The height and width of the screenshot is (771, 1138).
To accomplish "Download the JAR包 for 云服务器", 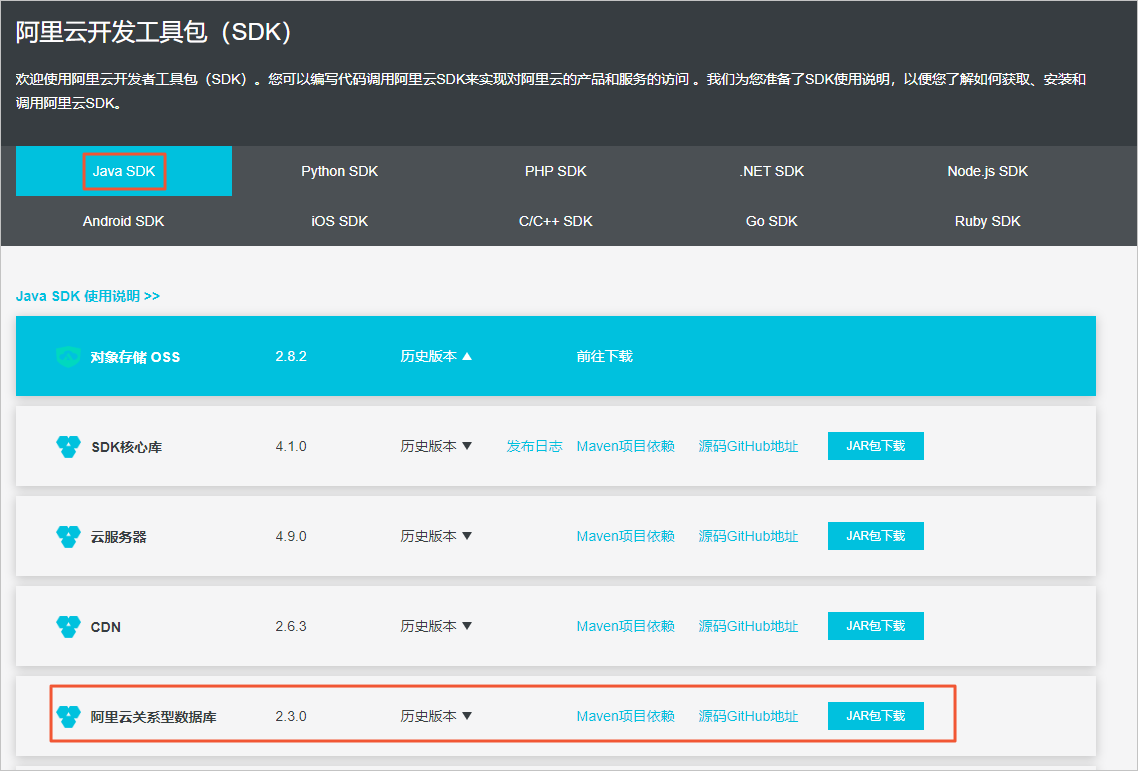I will (876, 536).
